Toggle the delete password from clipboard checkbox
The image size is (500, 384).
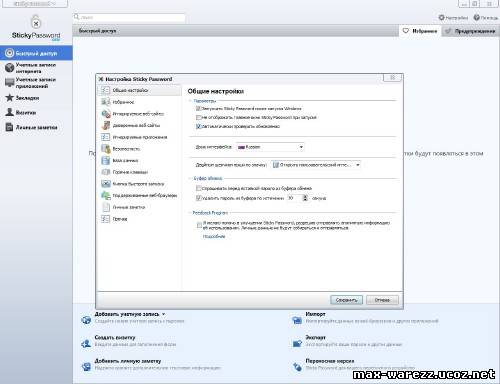pos(198,198)
